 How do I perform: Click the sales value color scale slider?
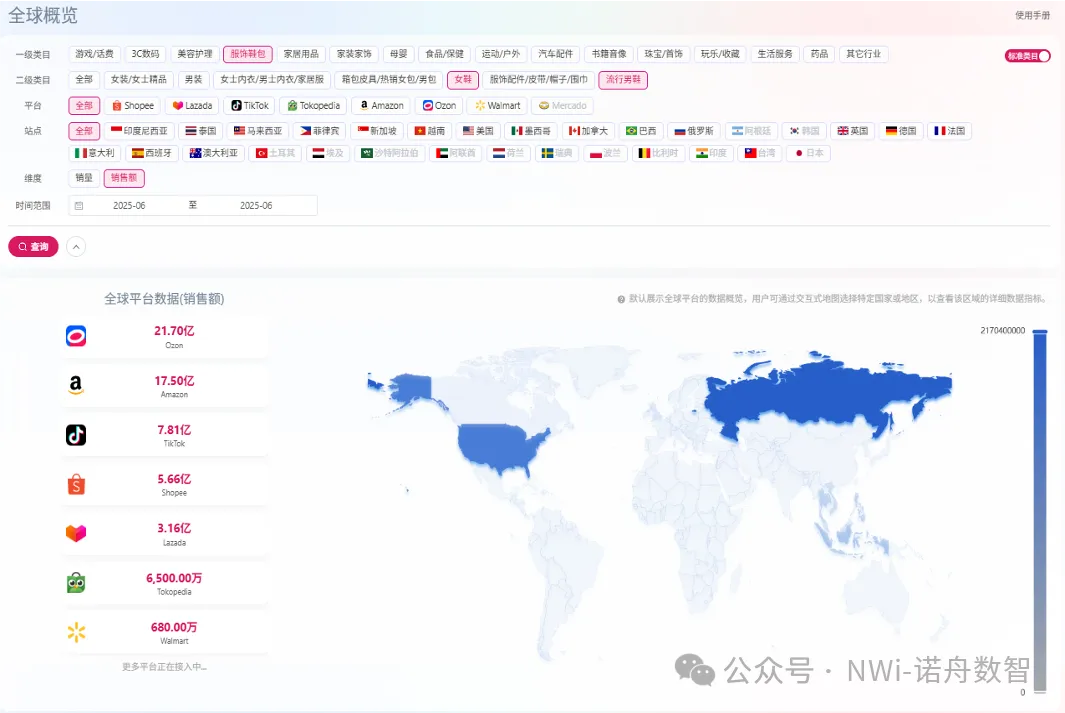[x=1040, y=510]
